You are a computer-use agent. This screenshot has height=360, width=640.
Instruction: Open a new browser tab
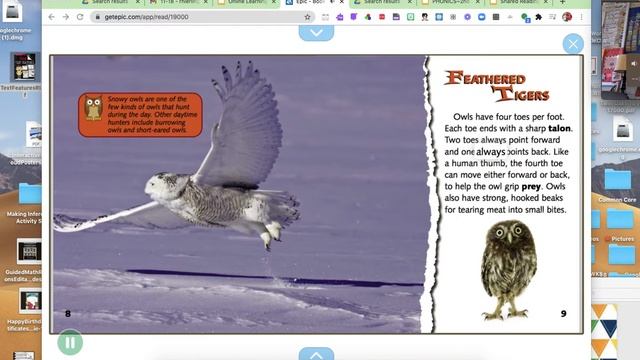562,2
